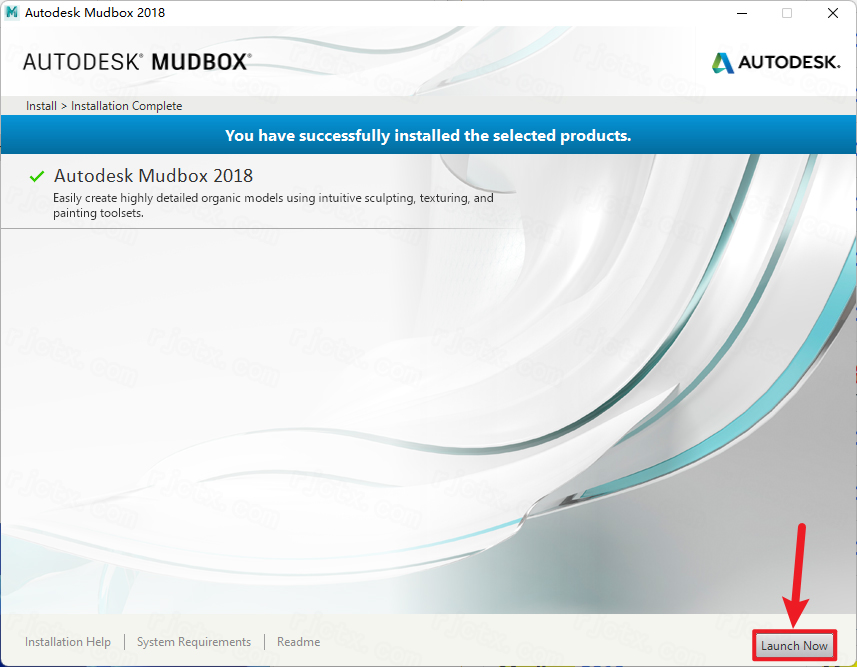This screenshot has height=667, width=857.
Task: Close the Mudbox installer window
Action: pos(832,13)
